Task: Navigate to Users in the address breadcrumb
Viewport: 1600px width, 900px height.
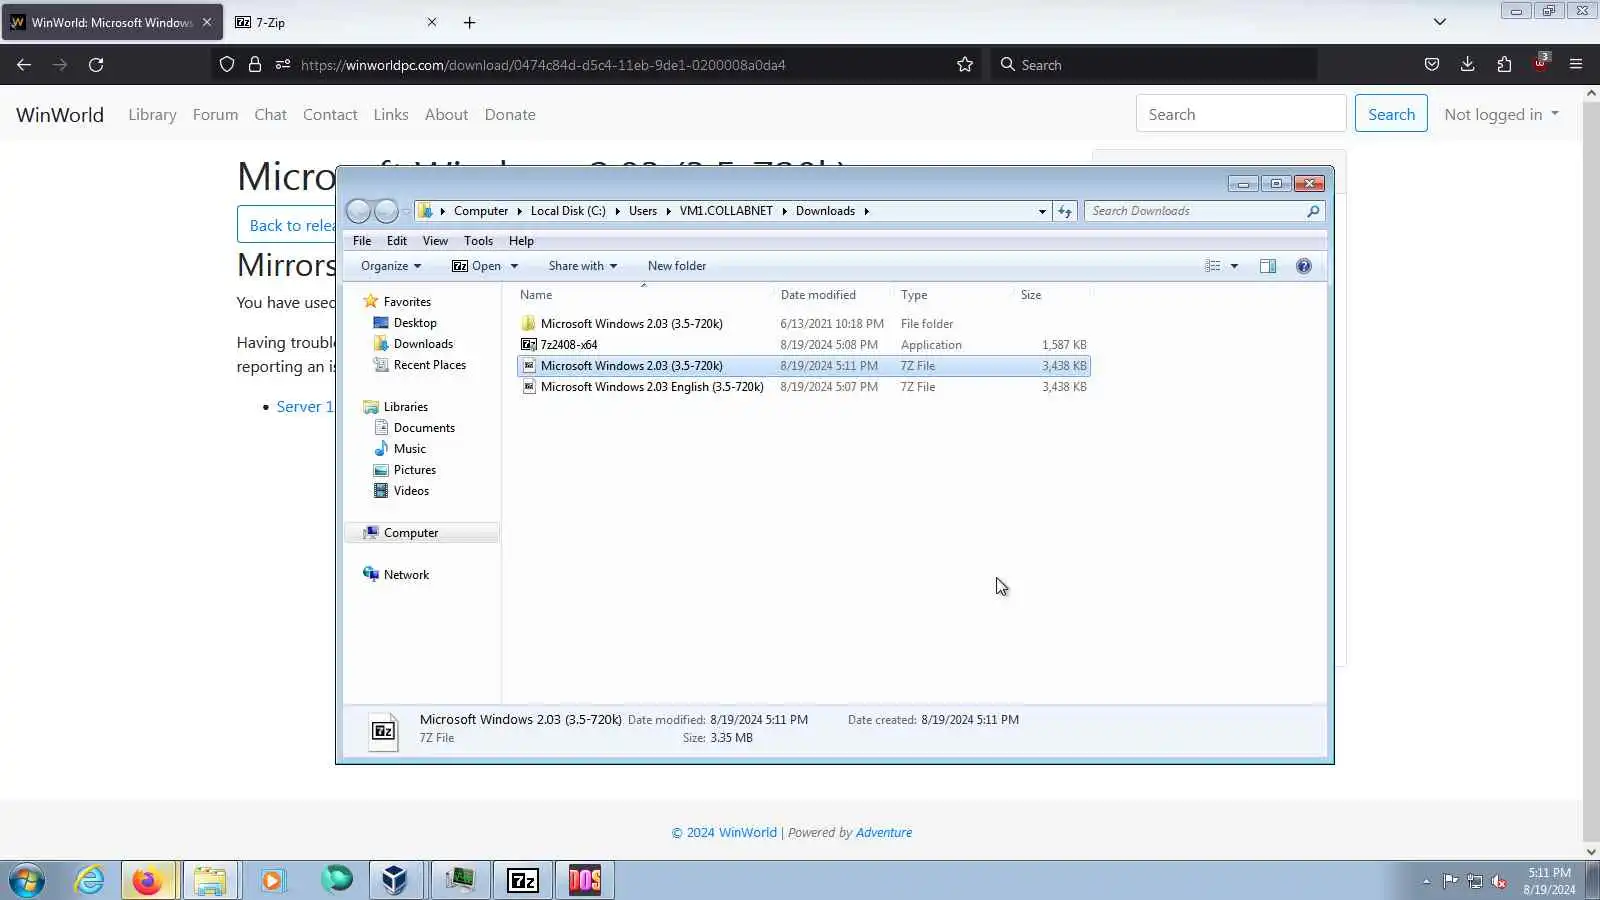Action: tap(643, 211)
